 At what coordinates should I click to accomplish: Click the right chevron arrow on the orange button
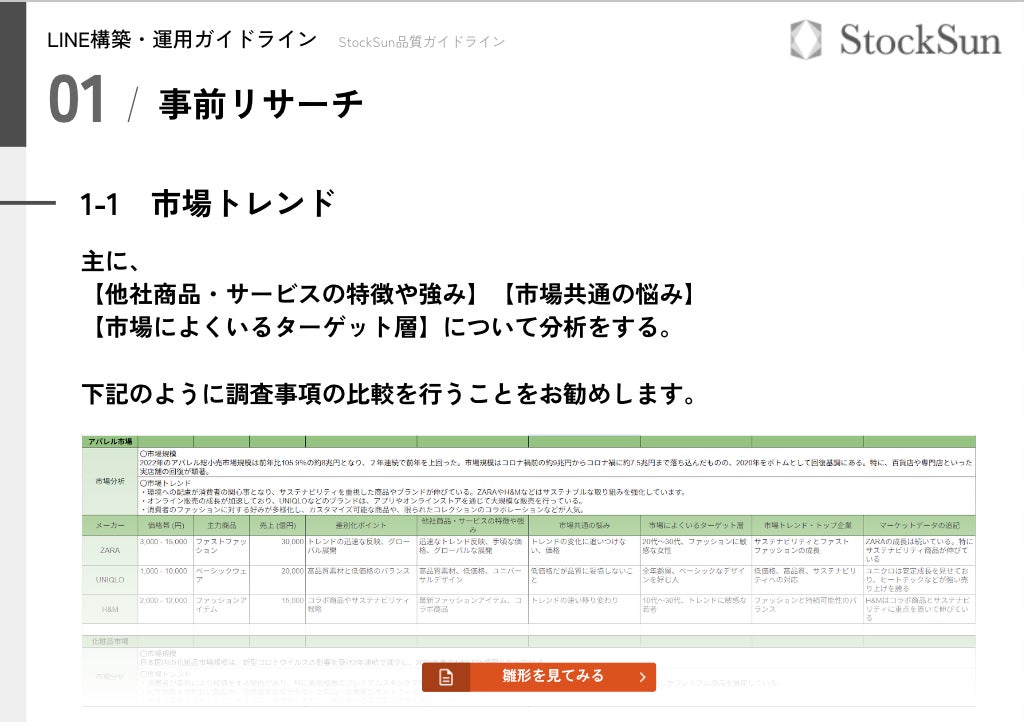643,677
